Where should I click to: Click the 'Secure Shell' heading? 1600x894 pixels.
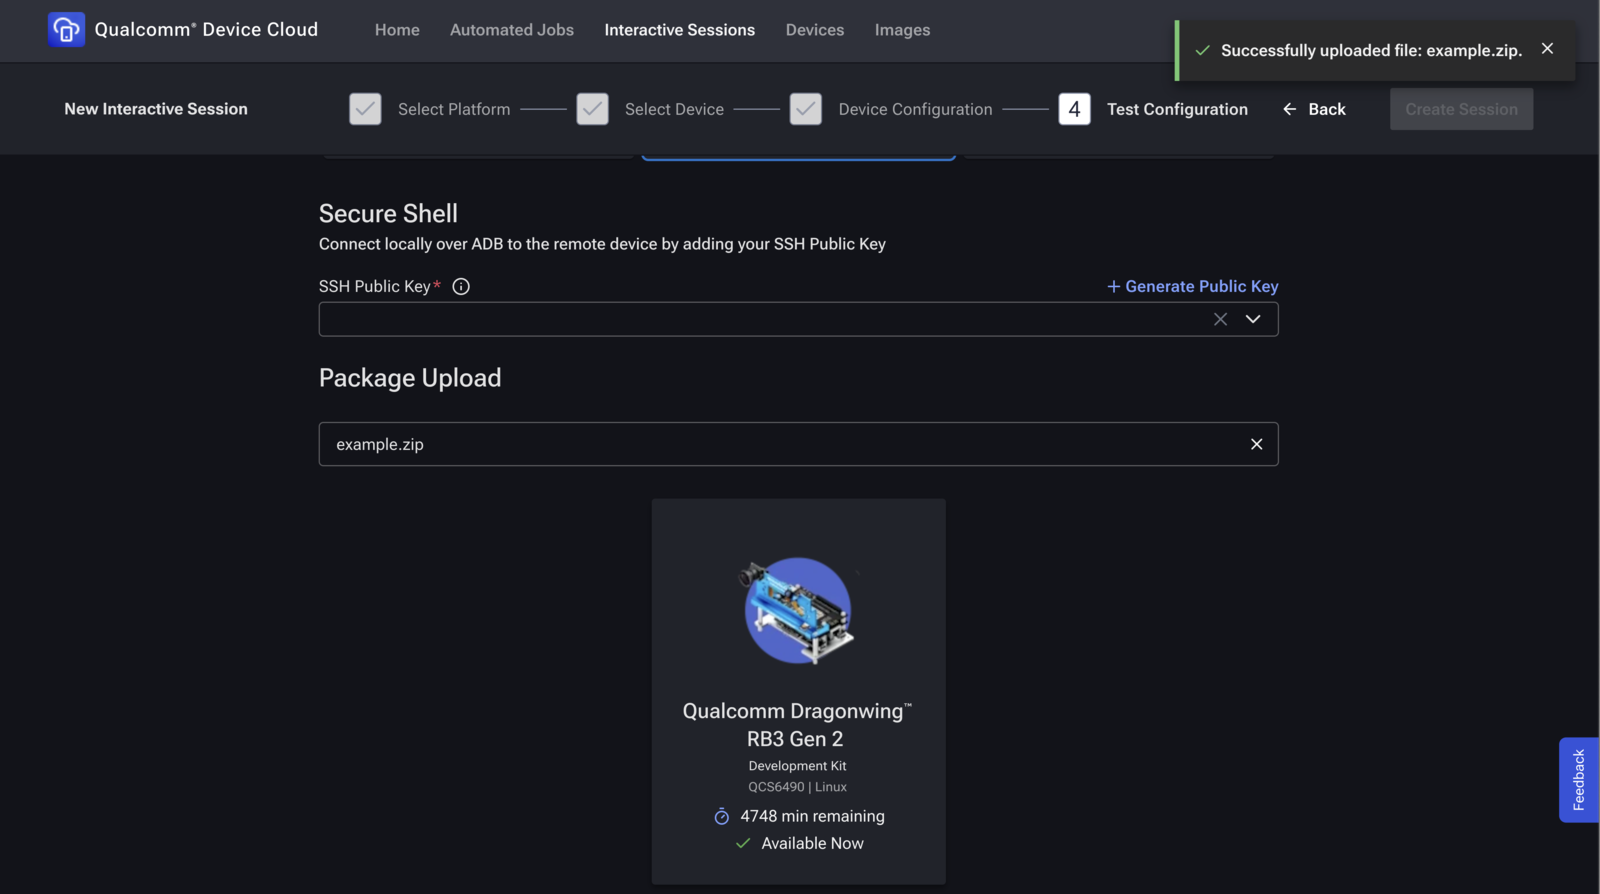pyautogui.click(x=388, y=213)
